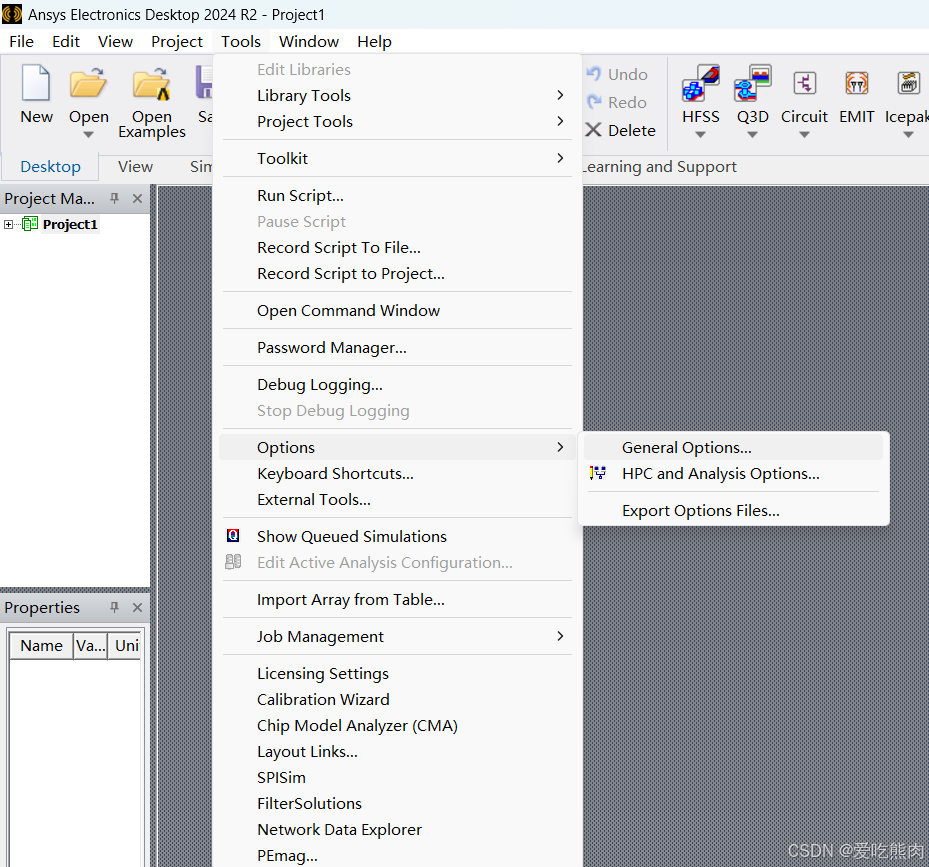Expand the Library Tools submenu
This screenshot has height=867, width=929.
tap(560, 95)
